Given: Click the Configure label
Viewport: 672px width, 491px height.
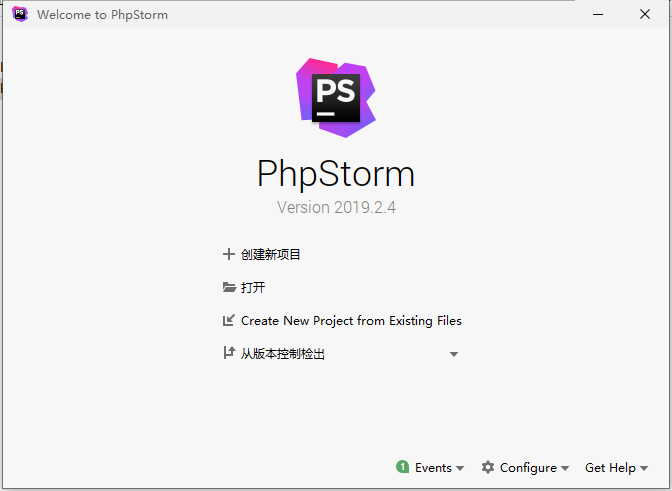Looking at the screenshot, I should pyautogui.click(x=528, y=468).
